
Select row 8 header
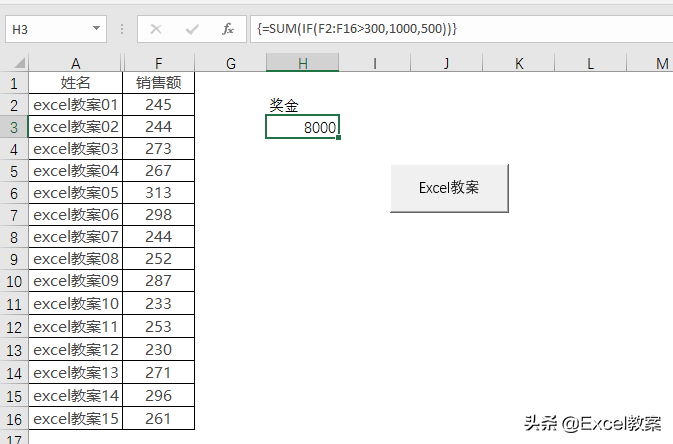[x=14, y=237]
